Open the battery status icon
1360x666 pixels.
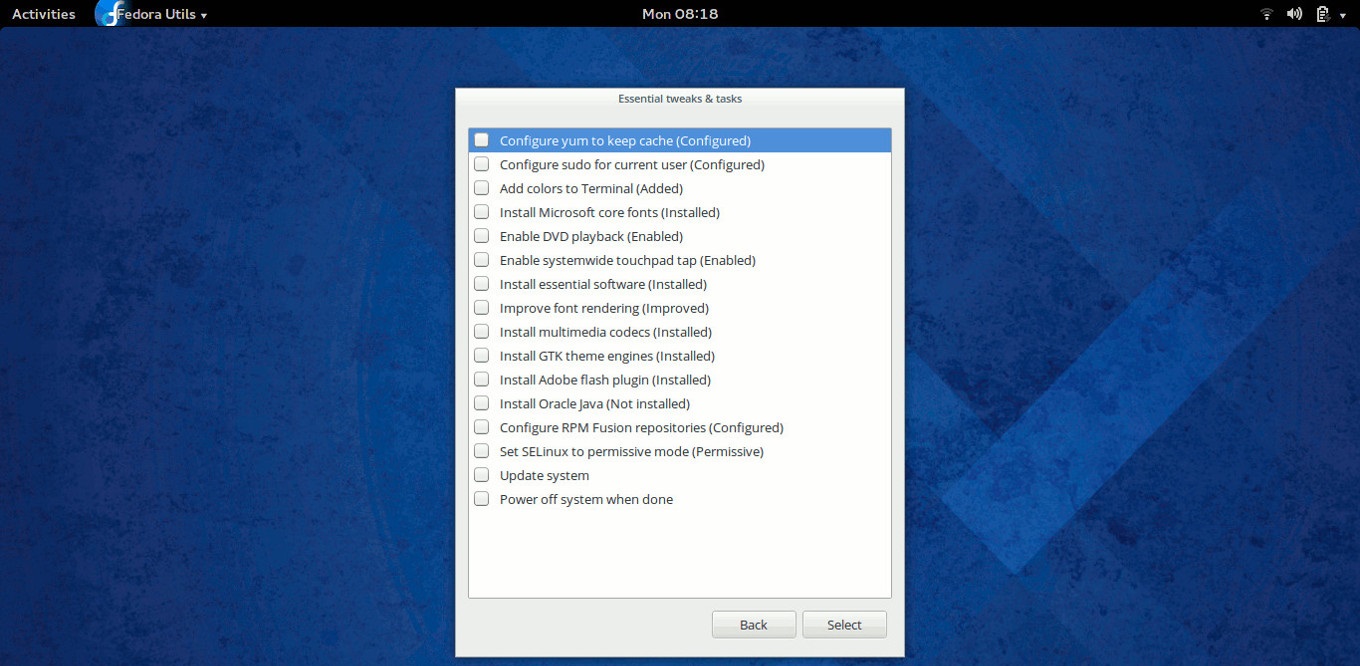(1322, 14)
